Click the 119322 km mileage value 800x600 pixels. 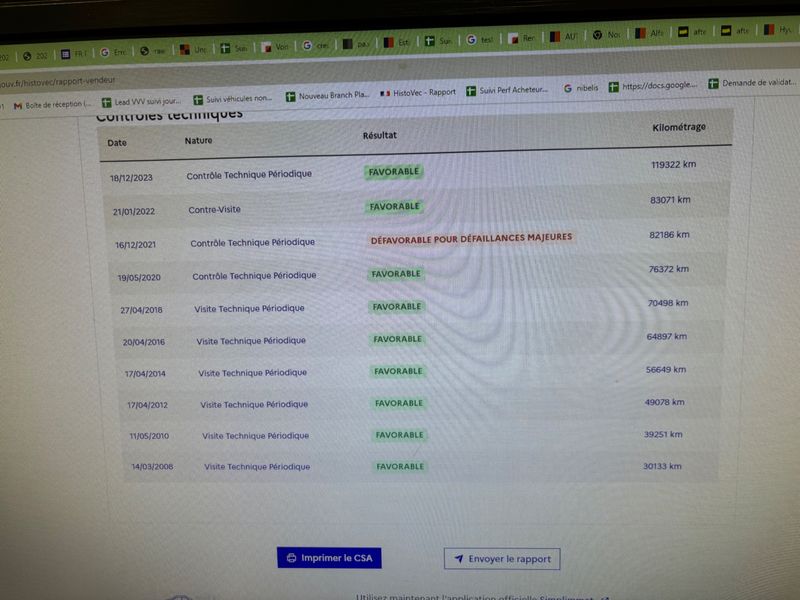coord(673,164)
